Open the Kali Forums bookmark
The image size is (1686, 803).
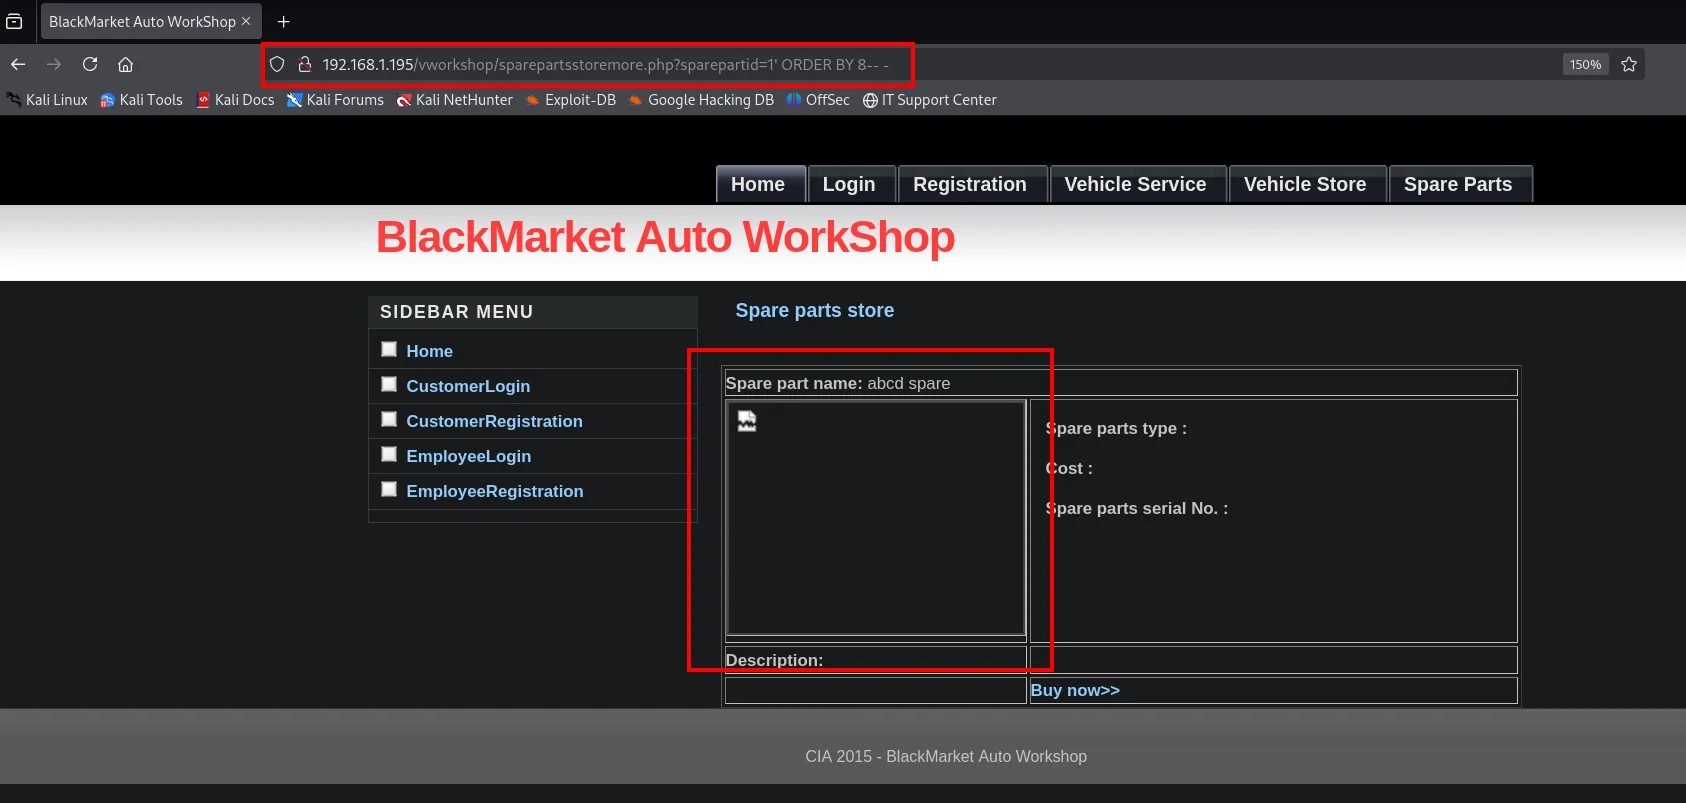[x=335, y=100]
